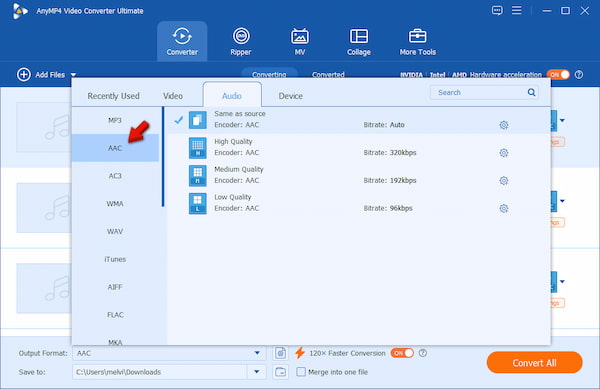Select iTunes format in sidebar
Screen dimensions: 600x389
point(115,259)
